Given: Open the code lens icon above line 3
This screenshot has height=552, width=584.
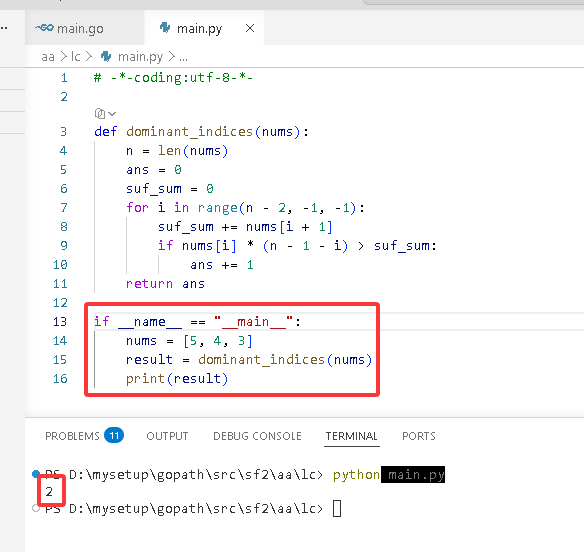Looking at the screenshot, I should [99, 113].
